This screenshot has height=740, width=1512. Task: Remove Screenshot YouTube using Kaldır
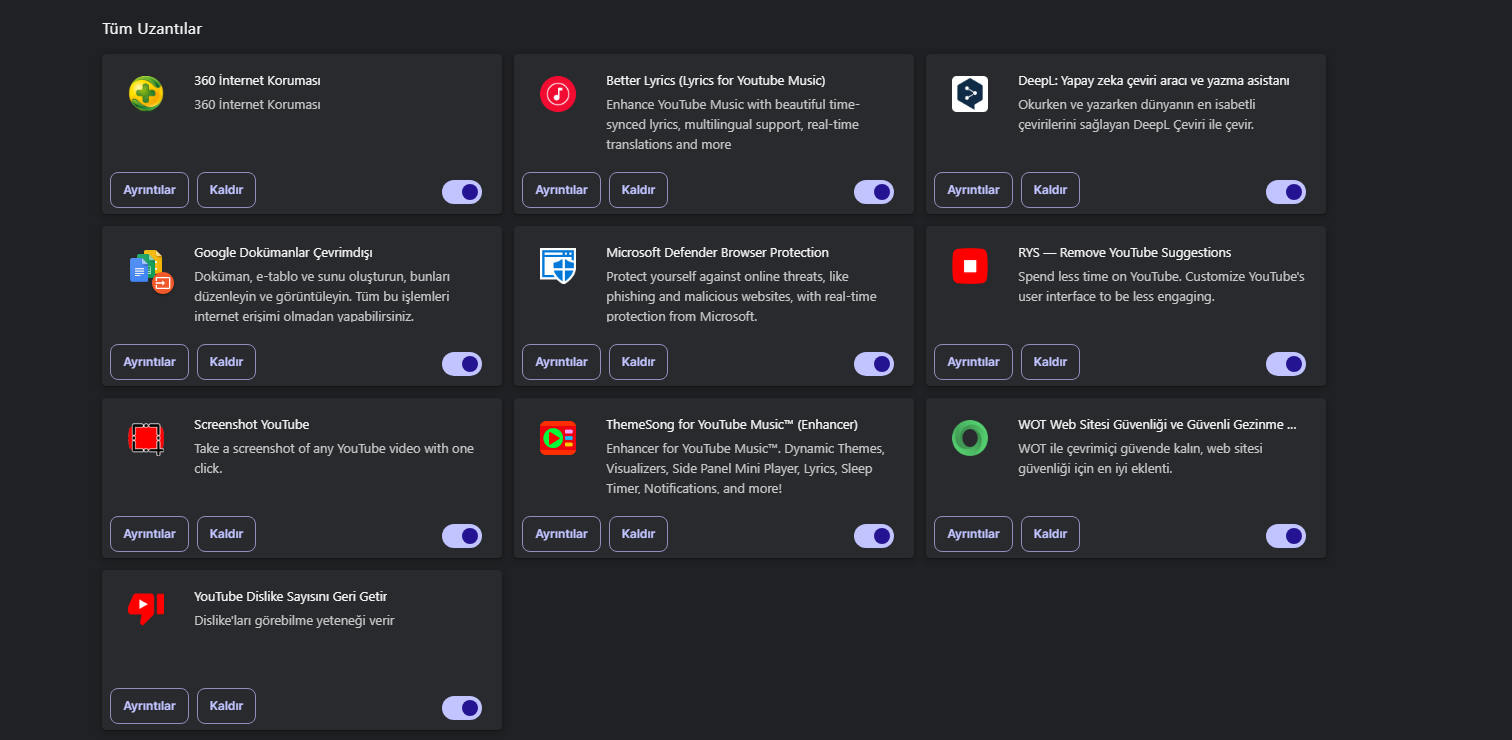pos(226,534)
